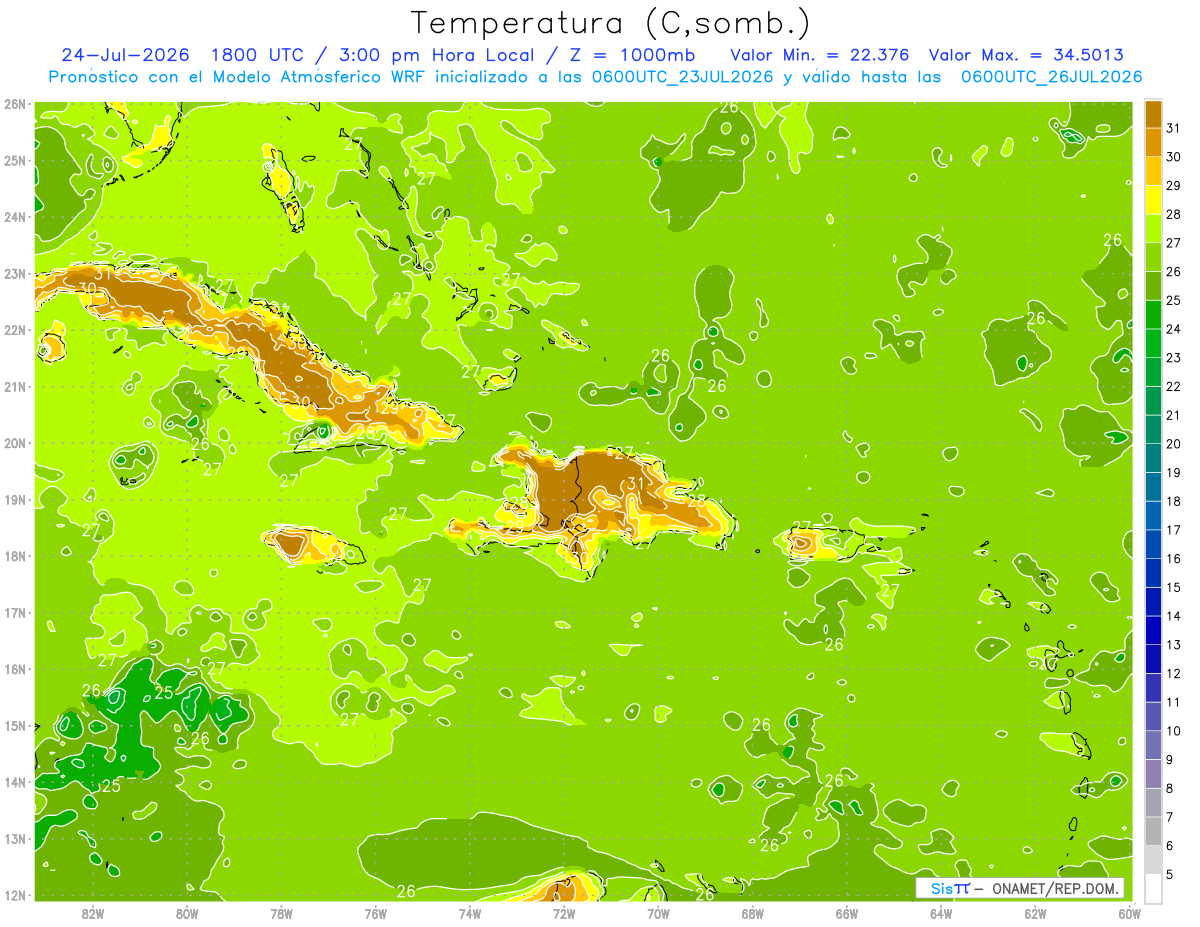Select the date '24-Jul-2026' in header
1200x927 pixels.
coord(125,55)
